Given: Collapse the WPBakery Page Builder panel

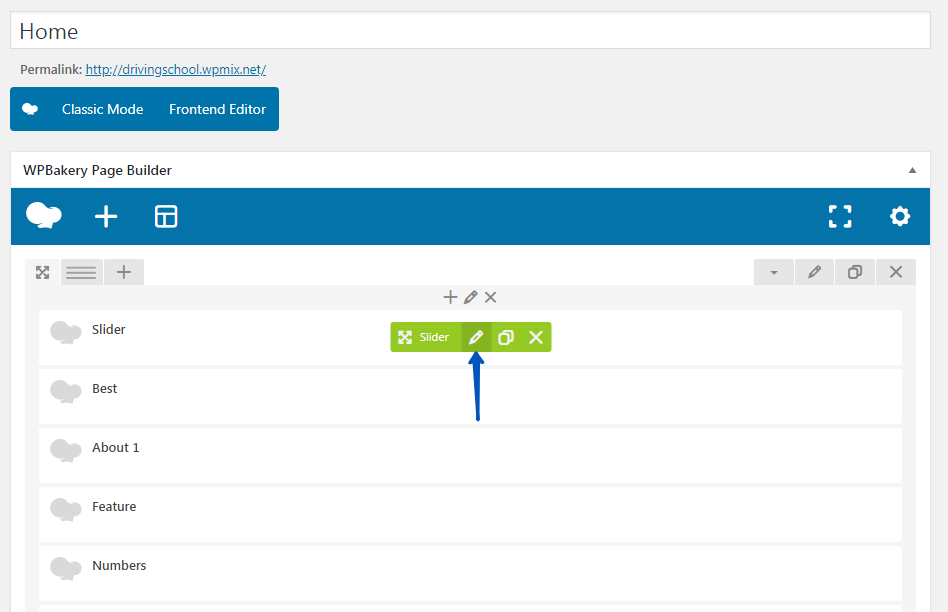Looking at the screenshot, I should coord(912,170).
